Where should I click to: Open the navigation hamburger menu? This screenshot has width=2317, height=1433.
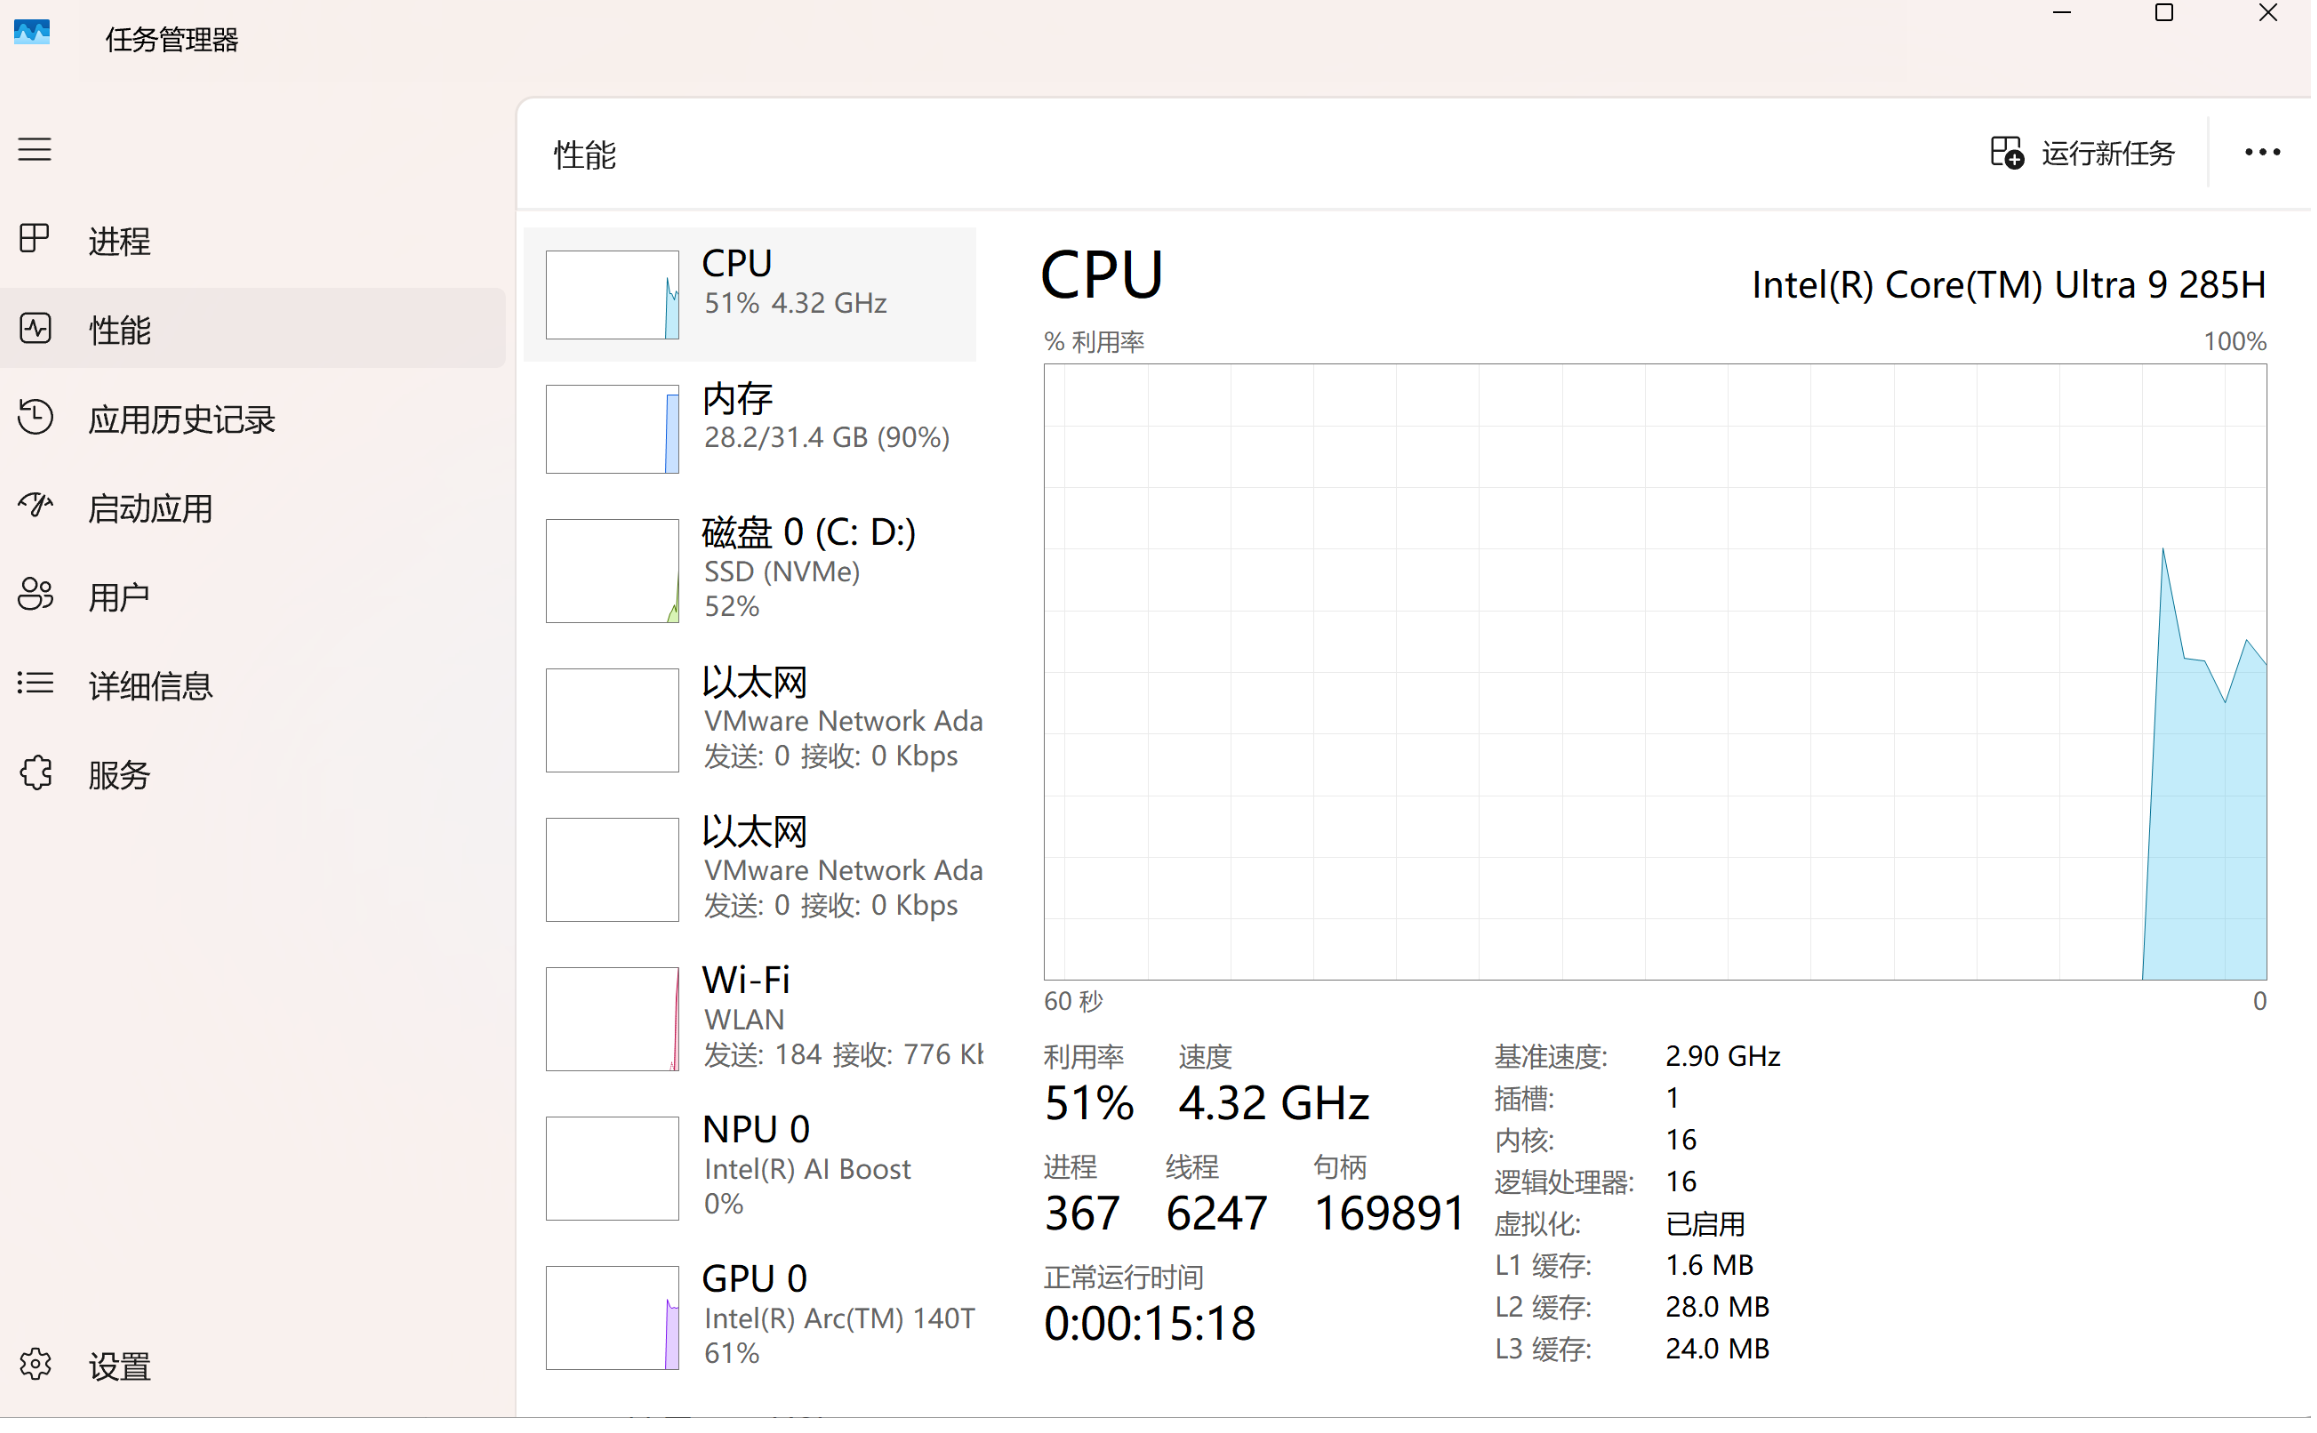(x=34, y=149)
